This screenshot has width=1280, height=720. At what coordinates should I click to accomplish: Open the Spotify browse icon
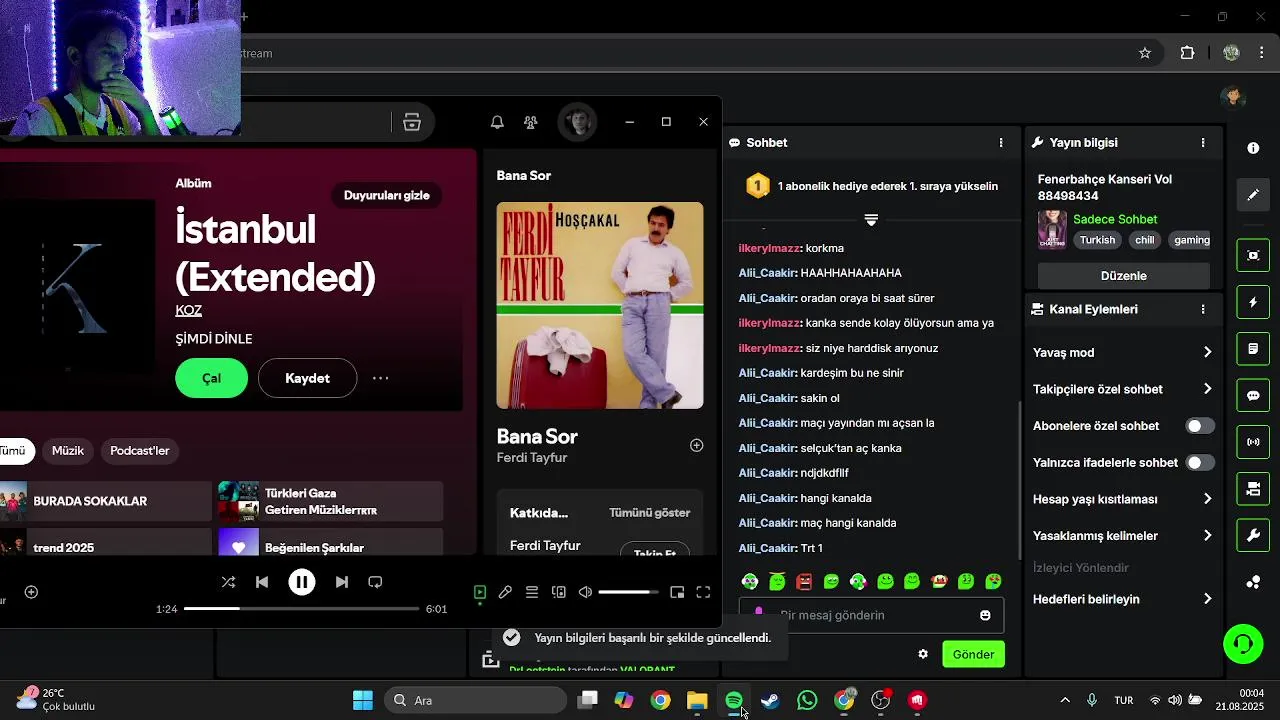(412, 122)
